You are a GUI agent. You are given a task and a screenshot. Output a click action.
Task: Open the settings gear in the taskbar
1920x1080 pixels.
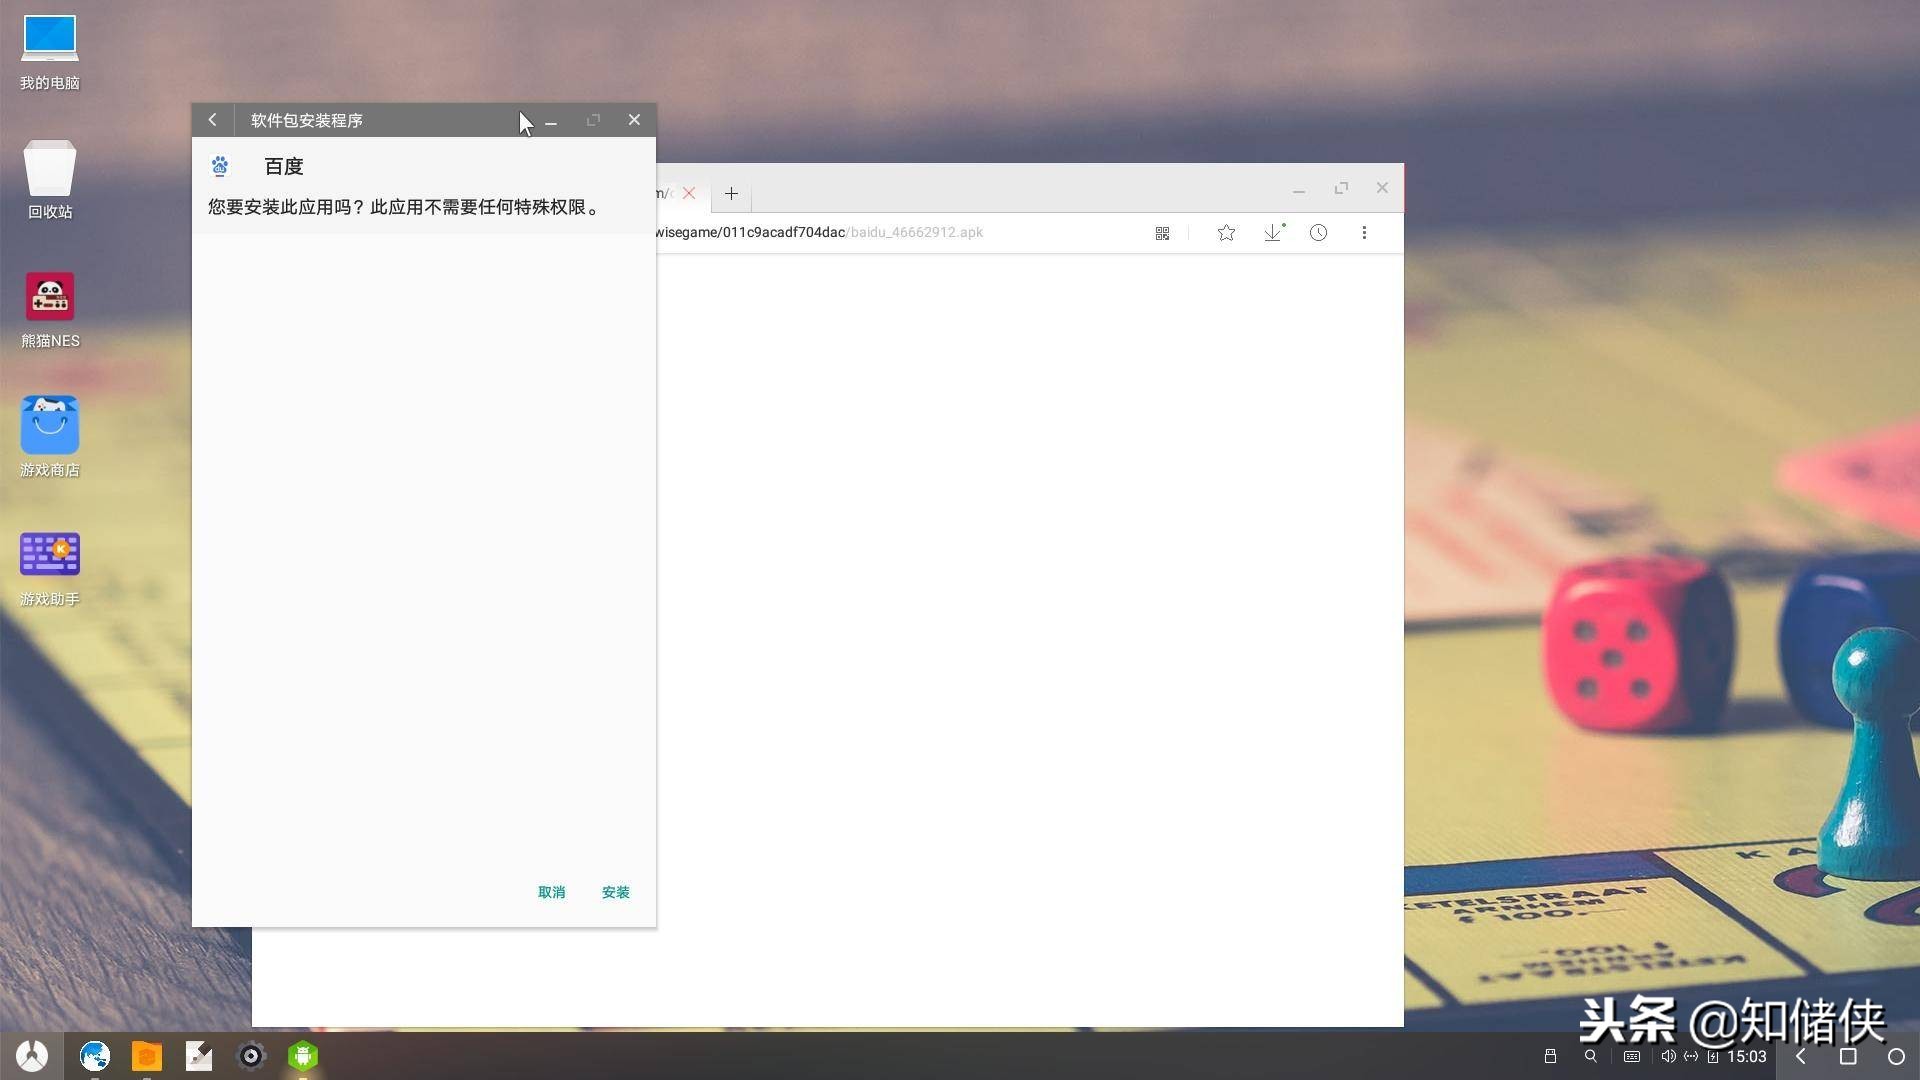tap(251, 1056)
